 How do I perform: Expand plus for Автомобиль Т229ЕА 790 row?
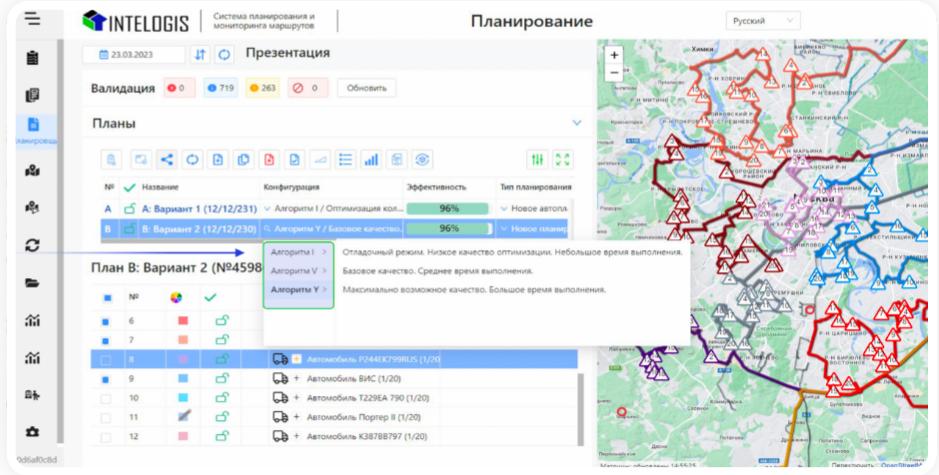[x=296, y=398]
